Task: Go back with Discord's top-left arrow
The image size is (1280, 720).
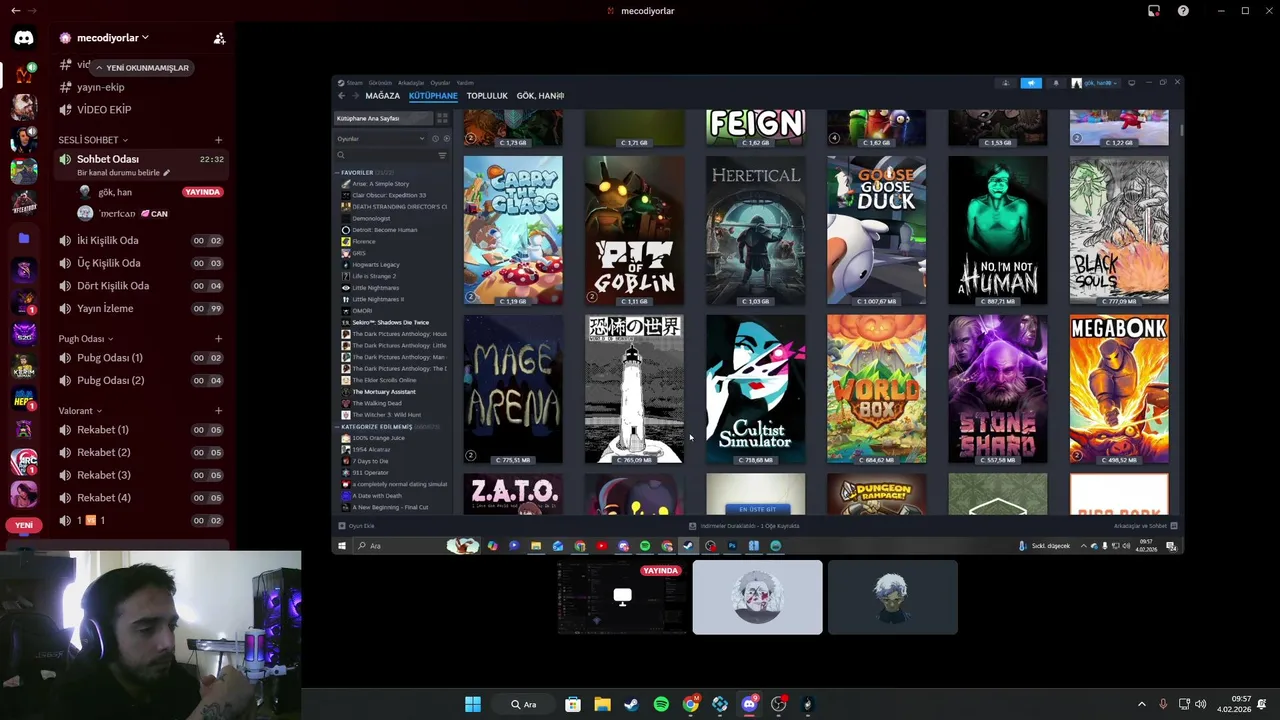Action: (15, 11)
